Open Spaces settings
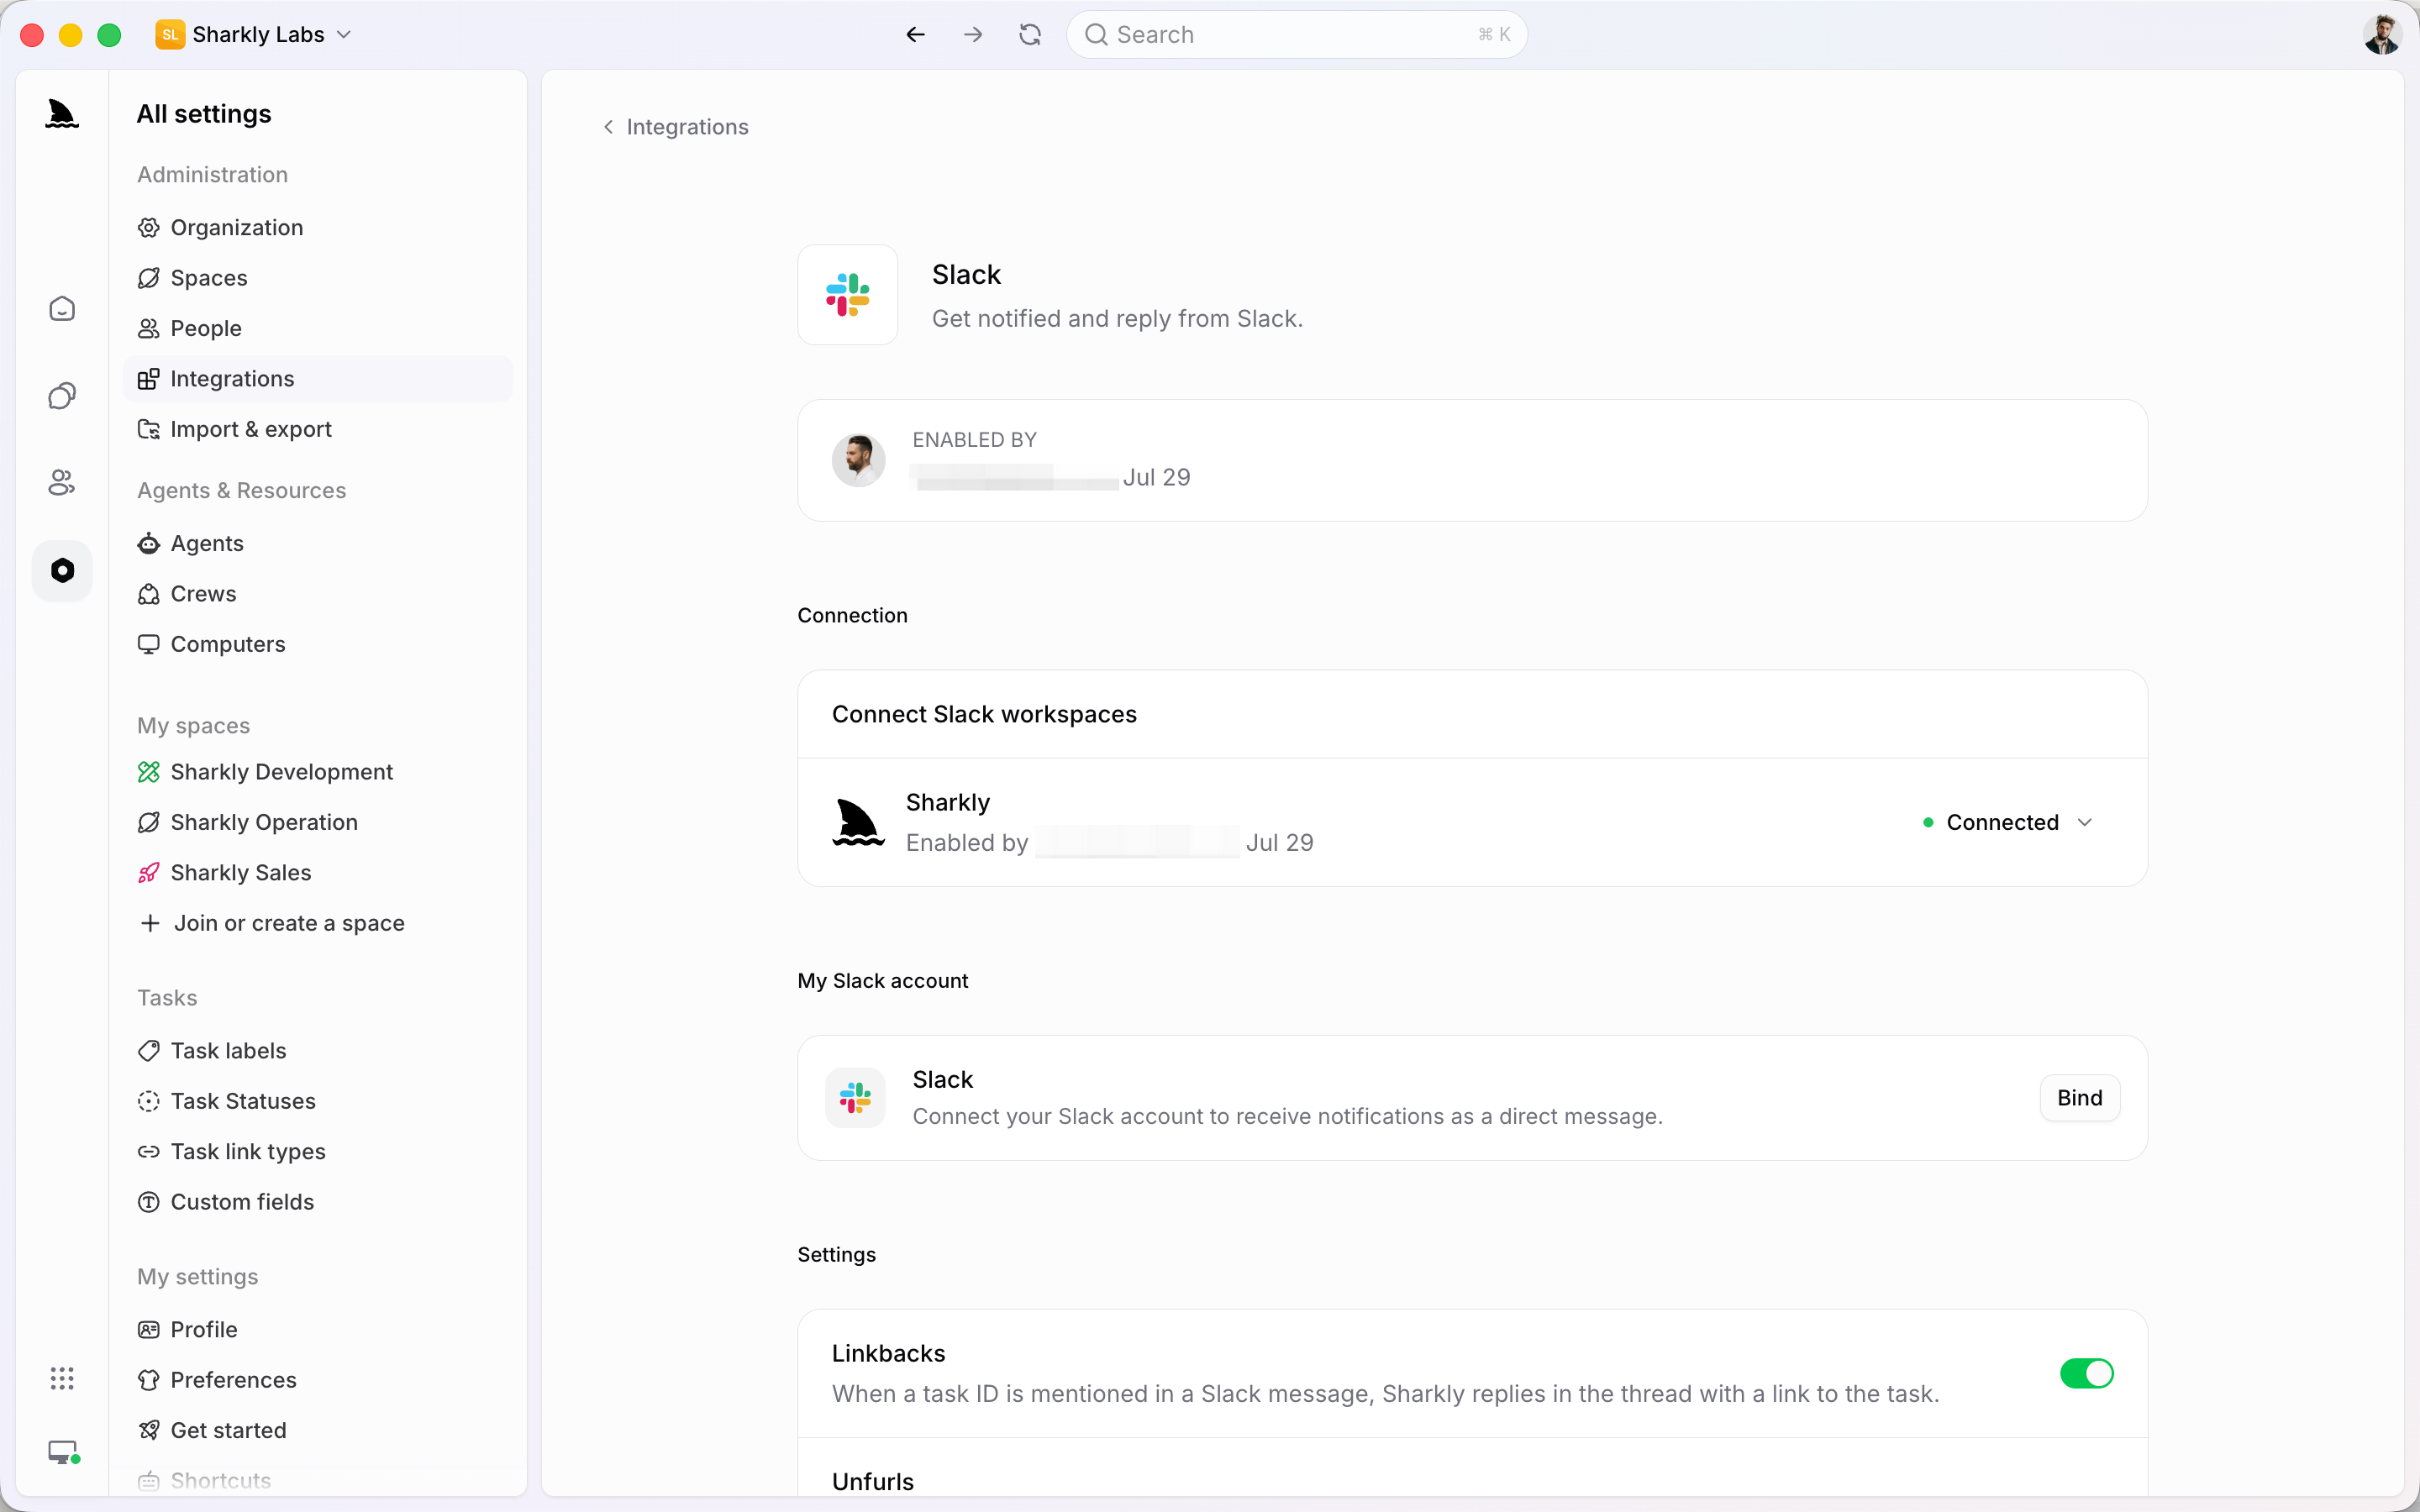The height and width of the screenshot is (1512, 2420). [x=318, y=278]
